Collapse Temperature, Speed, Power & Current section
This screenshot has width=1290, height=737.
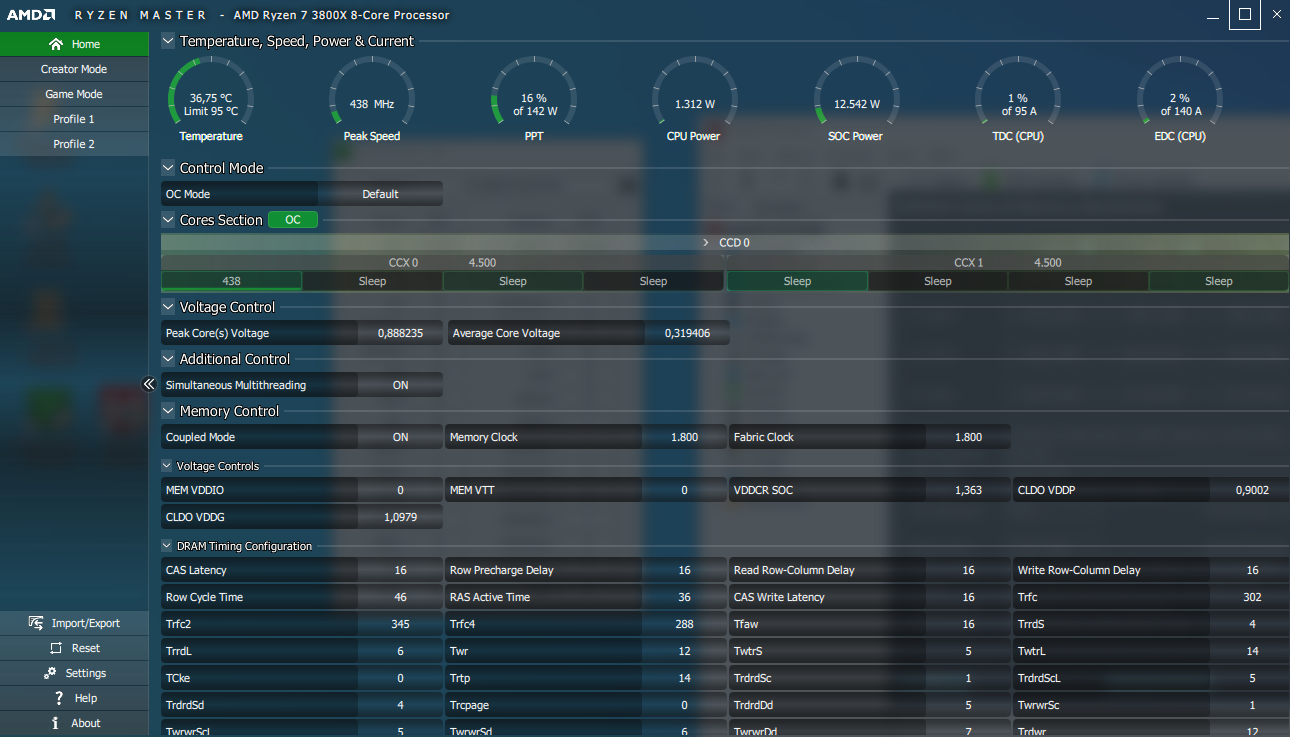coord(168,41)
